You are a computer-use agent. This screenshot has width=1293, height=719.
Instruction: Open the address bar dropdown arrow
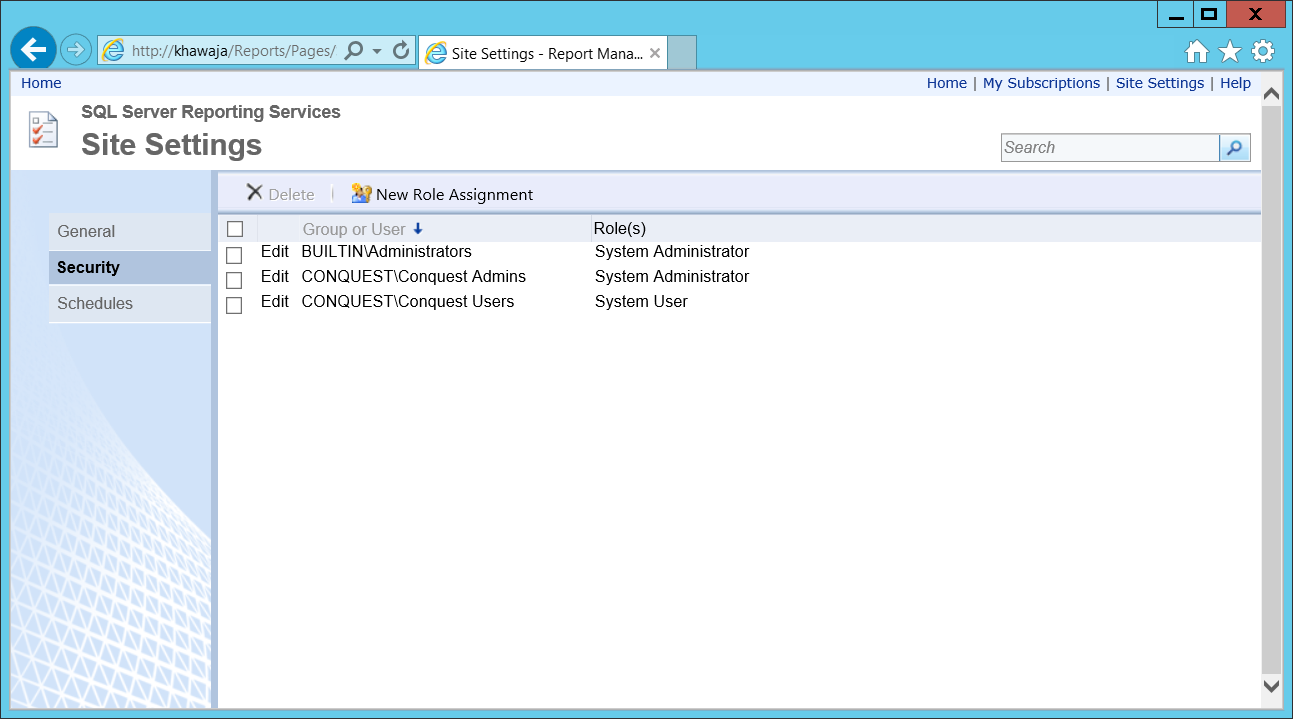[377, 51]
